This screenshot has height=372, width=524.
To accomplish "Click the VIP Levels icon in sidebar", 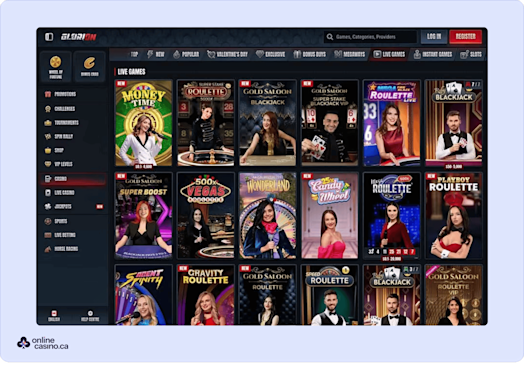I will point(48,164).
